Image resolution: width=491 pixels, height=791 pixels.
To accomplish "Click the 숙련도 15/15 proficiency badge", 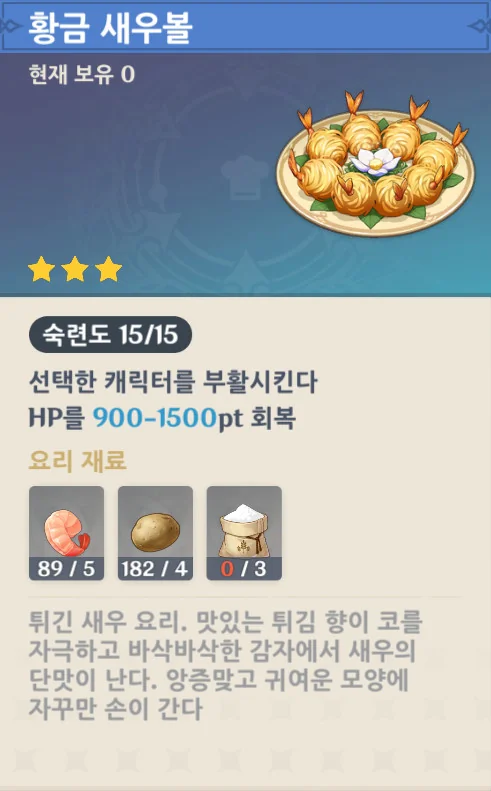I will pos(110,334).
